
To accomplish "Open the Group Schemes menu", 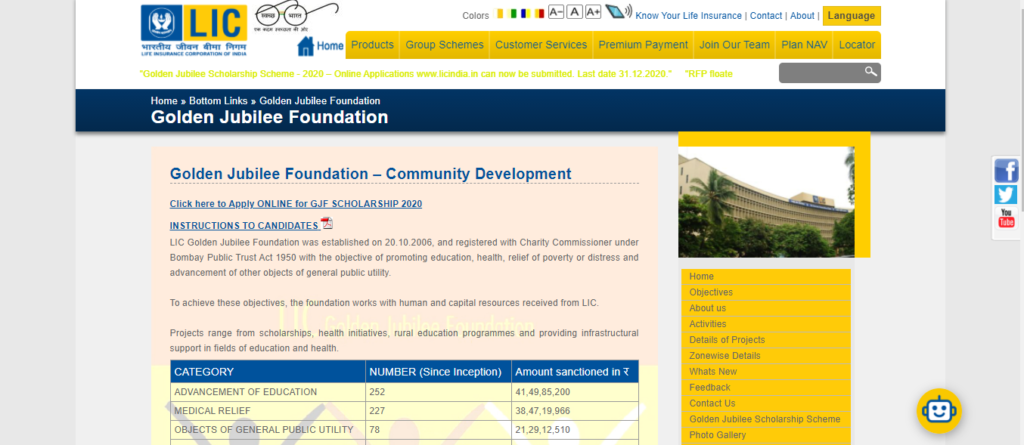I will (444, 45).
